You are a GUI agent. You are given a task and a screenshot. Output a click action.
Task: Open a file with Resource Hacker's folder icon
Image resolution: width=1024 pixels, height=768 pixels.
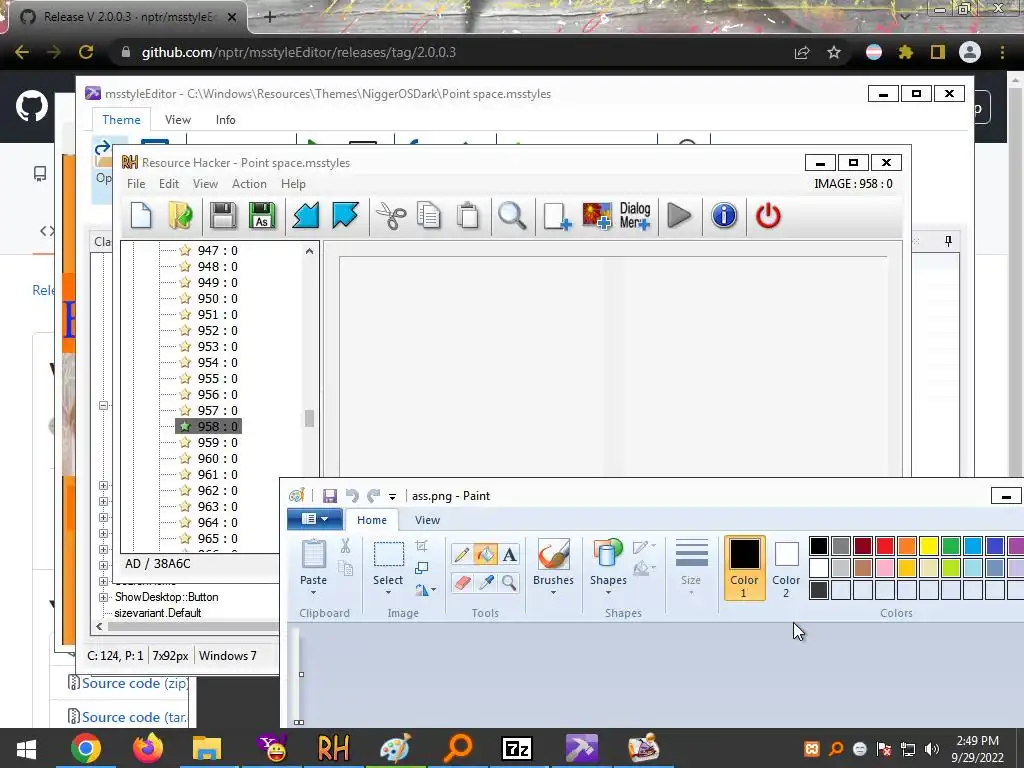click(180, 216)
